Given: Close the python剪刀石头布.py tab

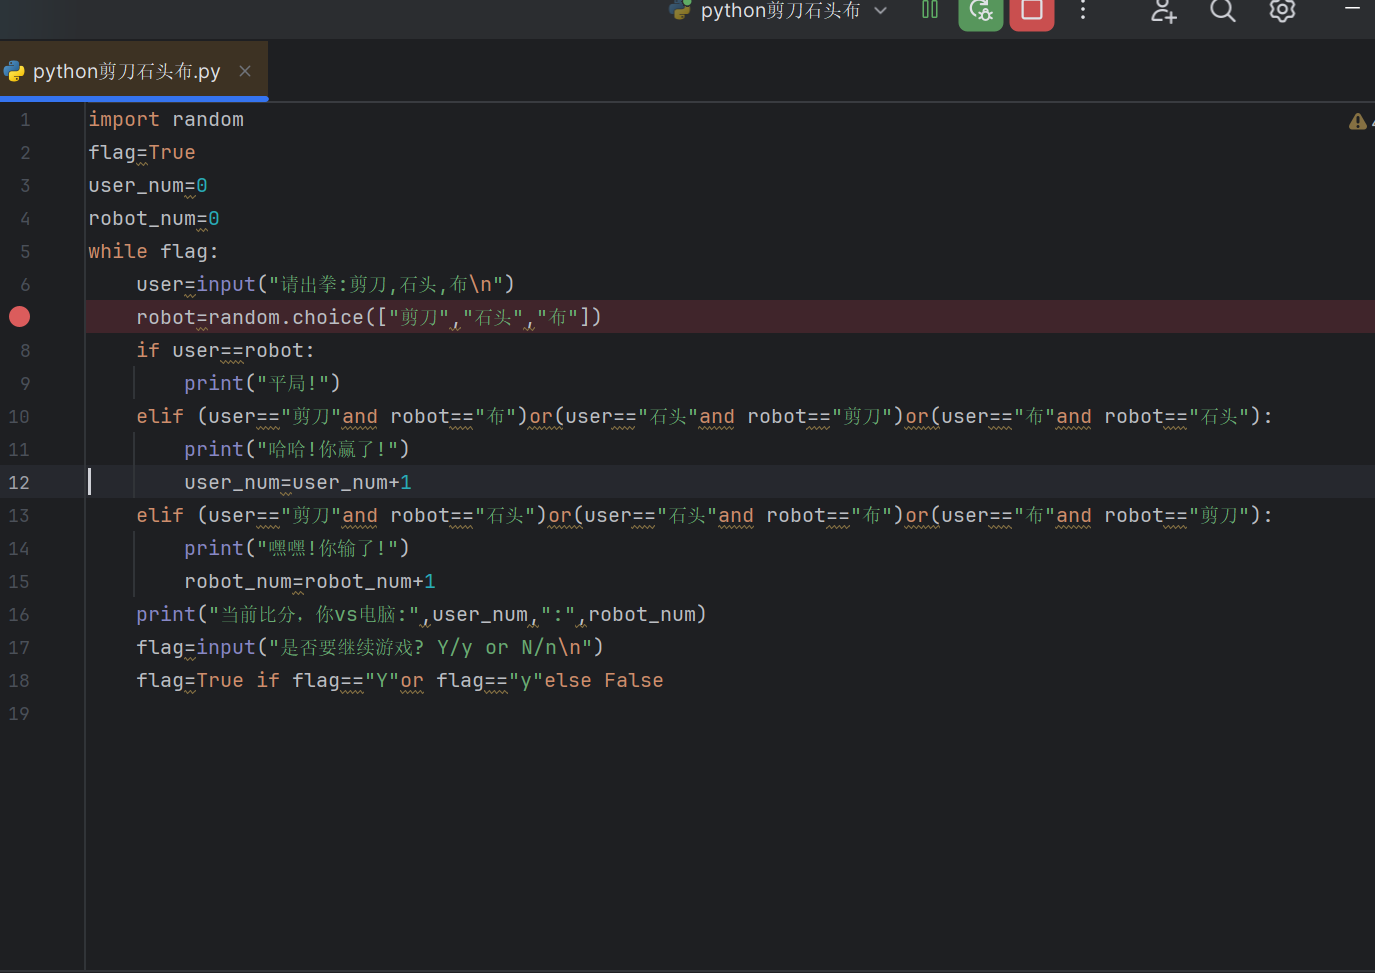Looking at the screenshot, I should pyautogui.click(x=245, y=71).
